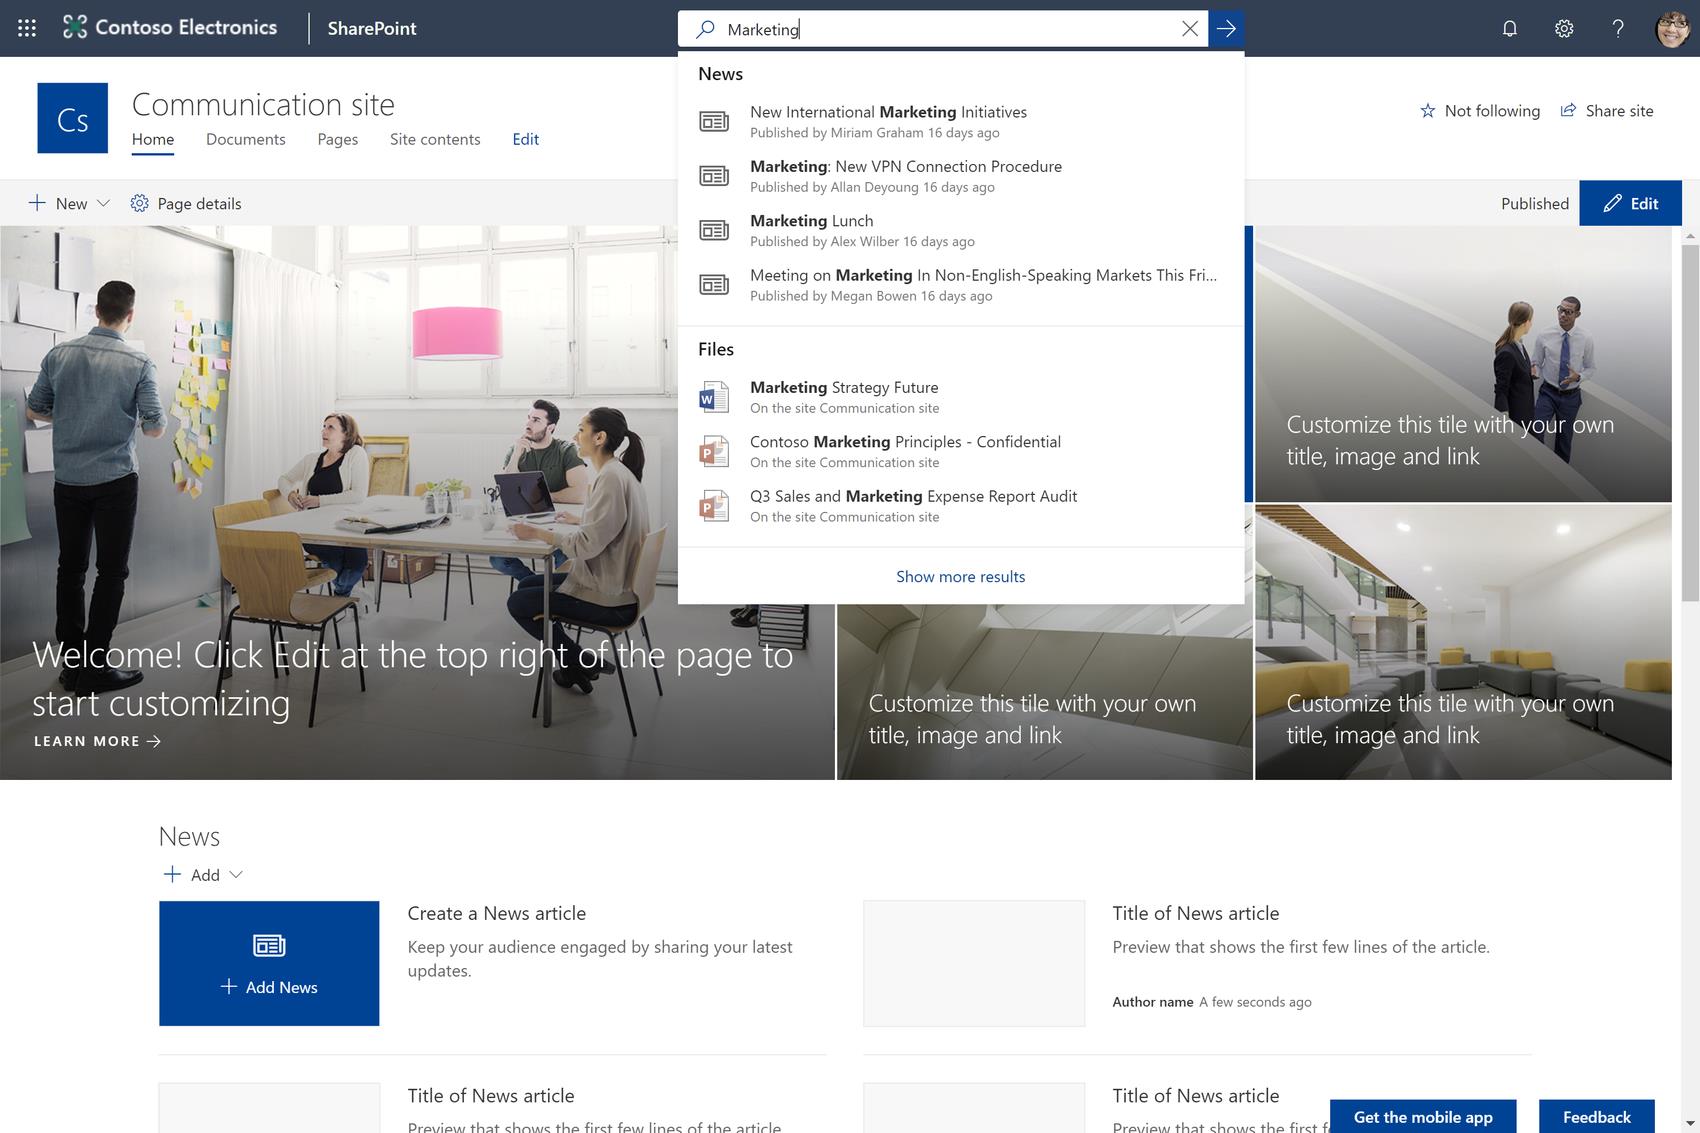Click the arrow after LEARN MORE
This screenshot has height=1133, width=1700.
[x=154, y=741]
